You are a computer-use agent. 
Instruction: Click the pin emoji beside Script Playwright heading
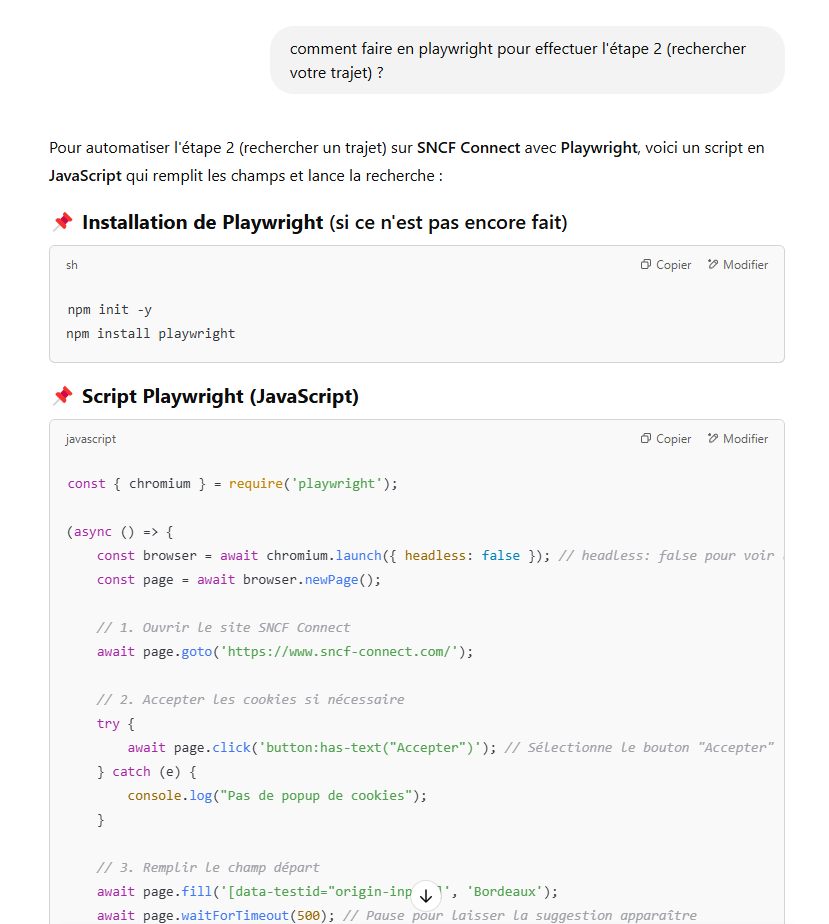[x=63, y=396]
